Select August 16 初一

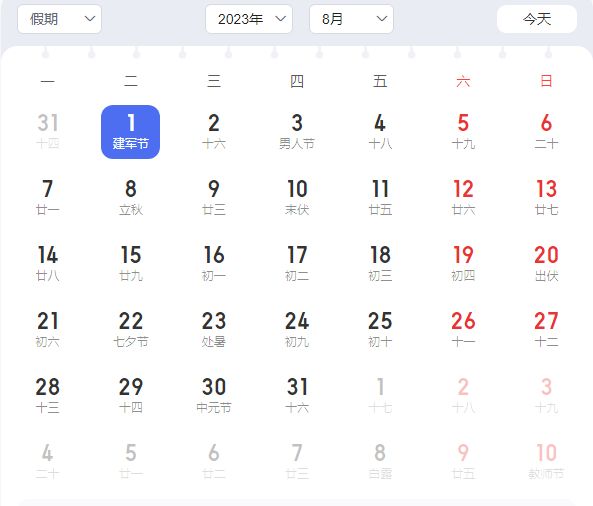(214, 264)
